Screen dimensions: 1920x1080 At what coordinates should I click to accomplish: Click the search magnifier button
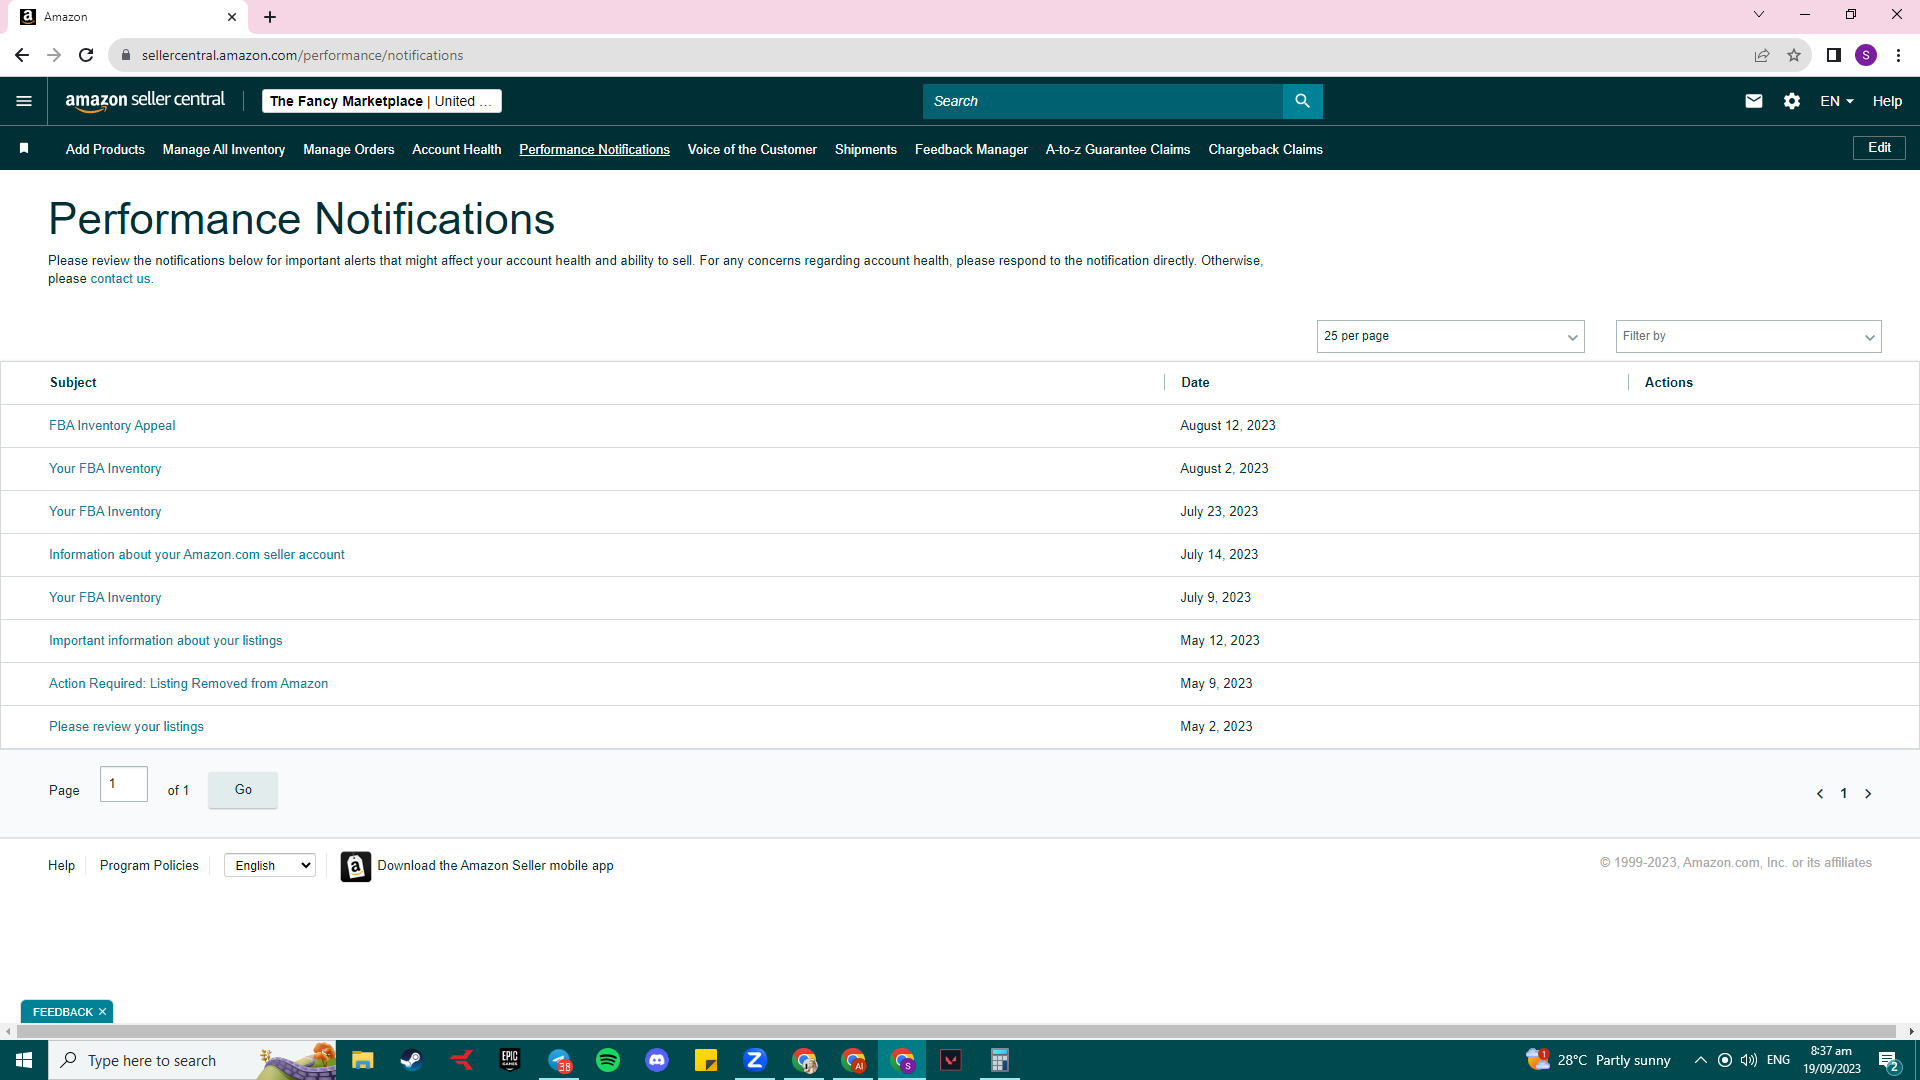1302,101
